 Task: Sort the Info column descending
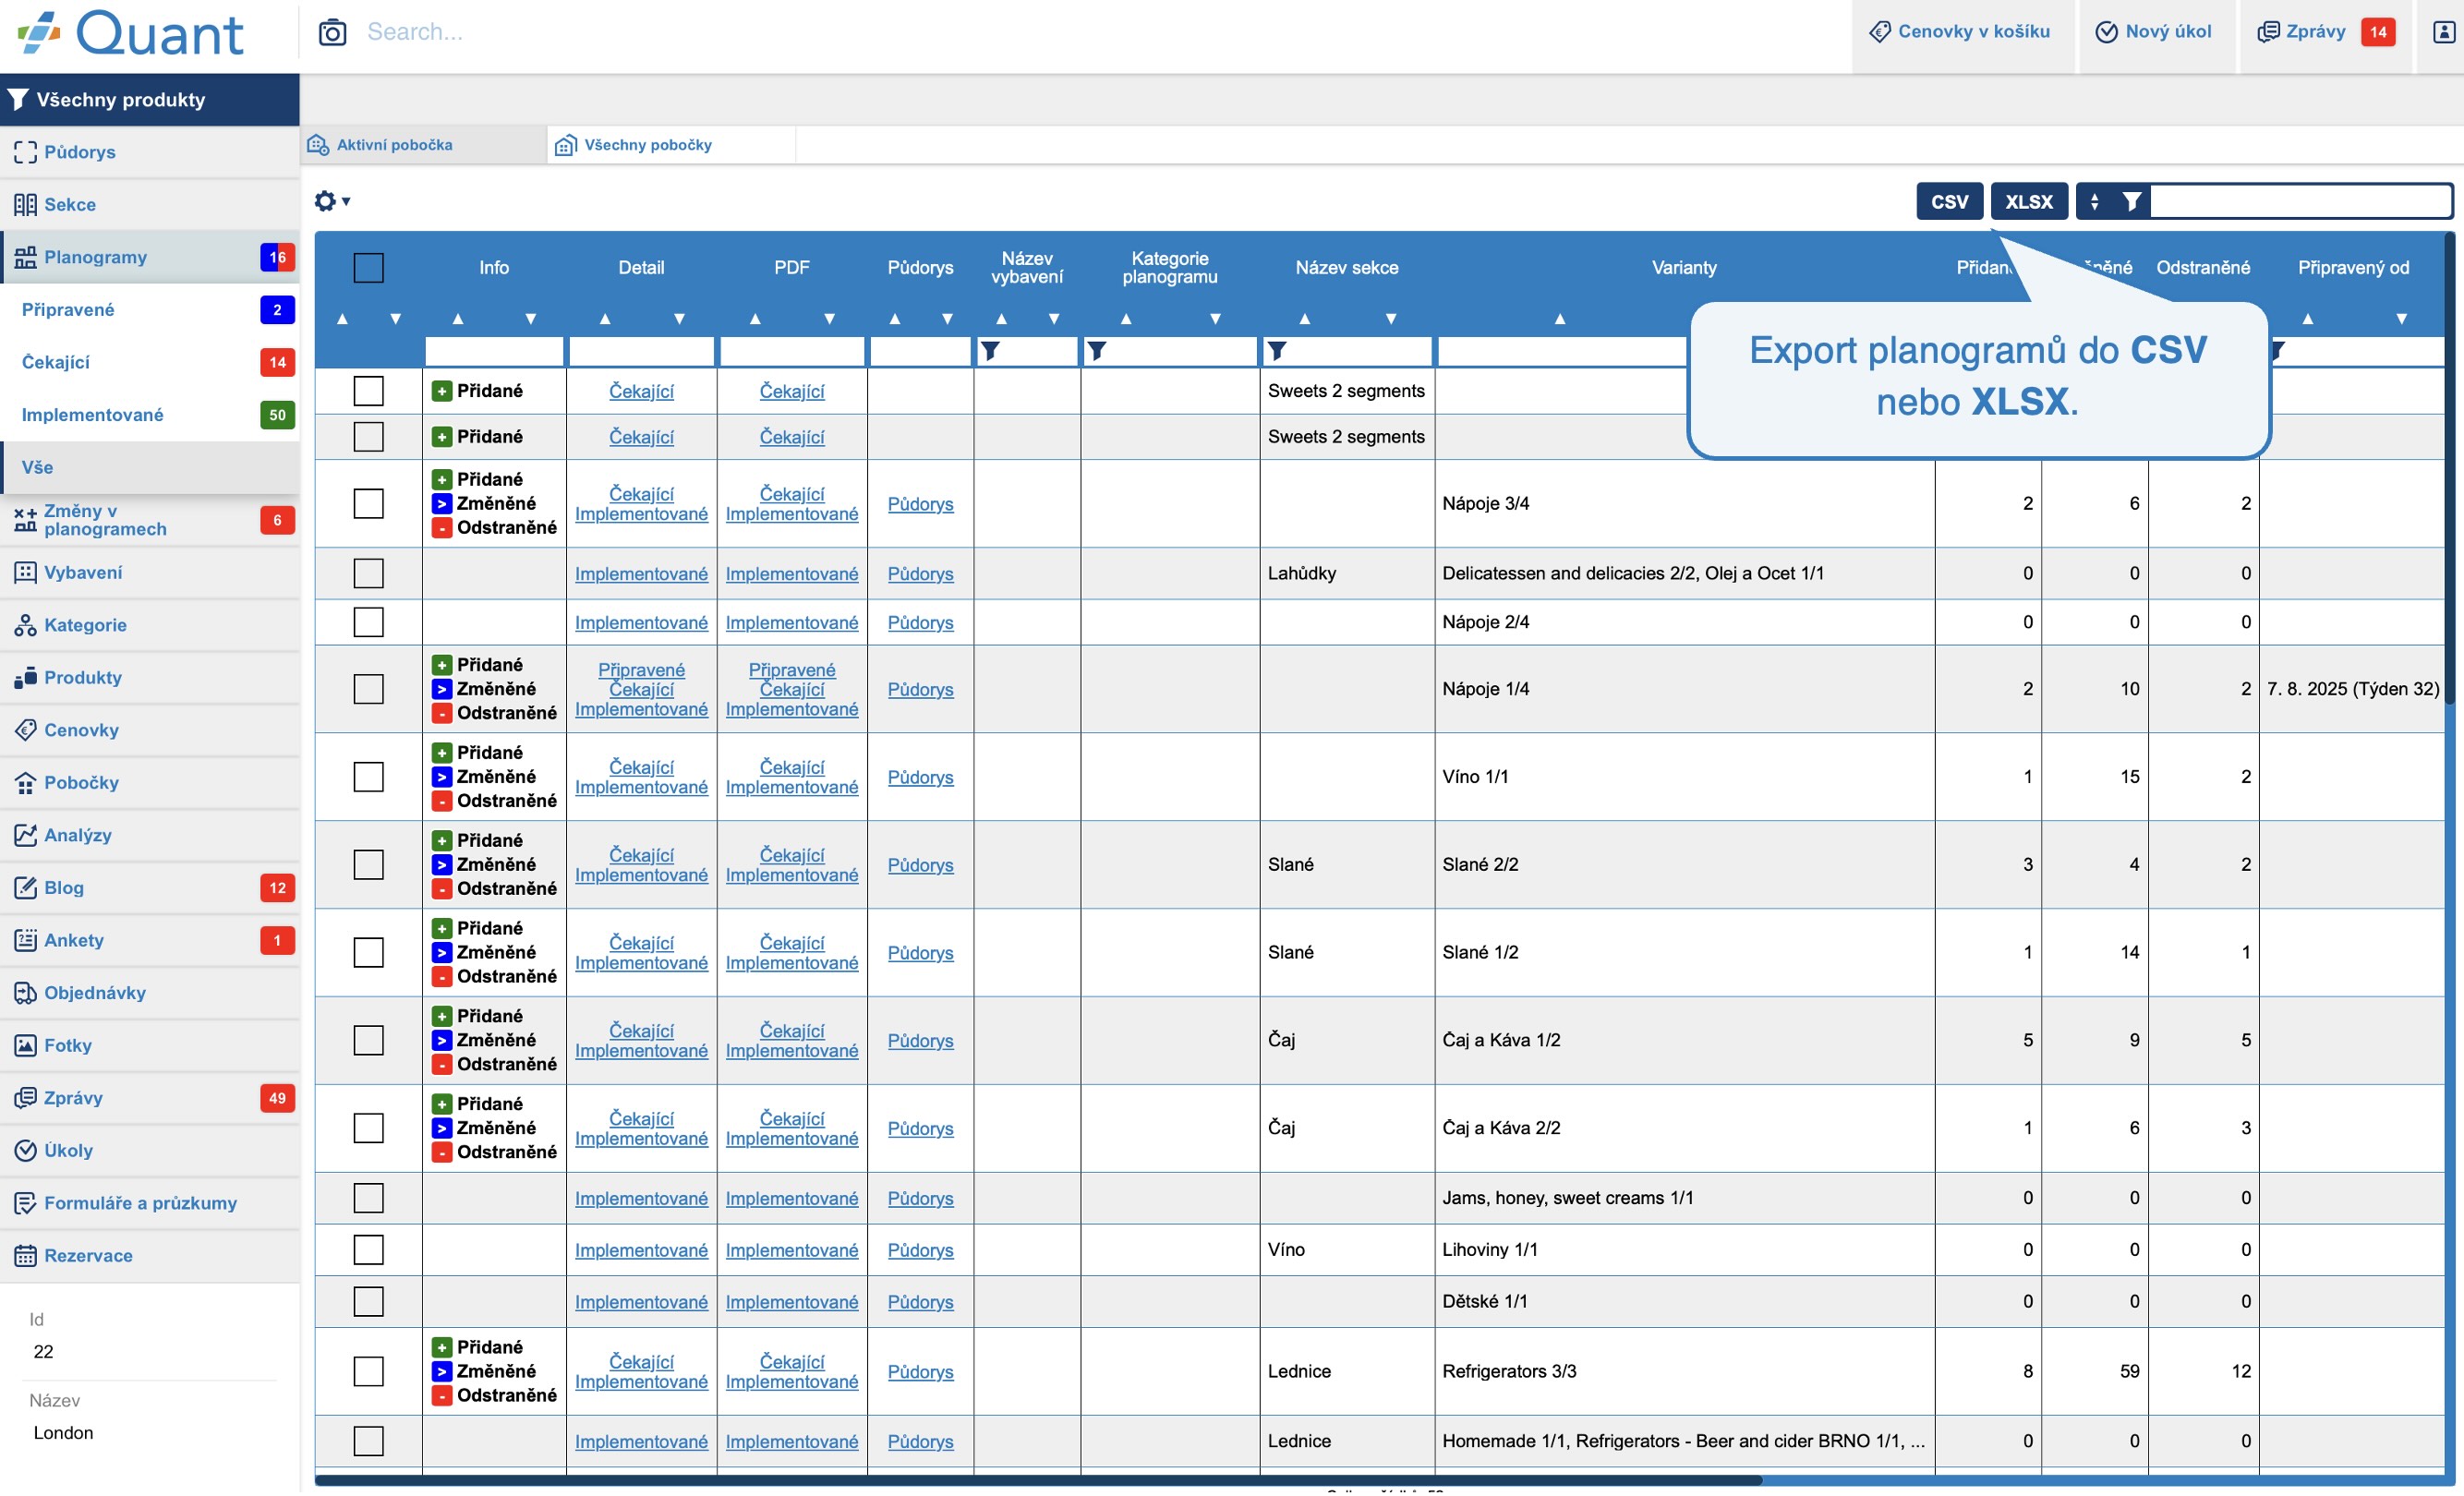click(530, 319)
